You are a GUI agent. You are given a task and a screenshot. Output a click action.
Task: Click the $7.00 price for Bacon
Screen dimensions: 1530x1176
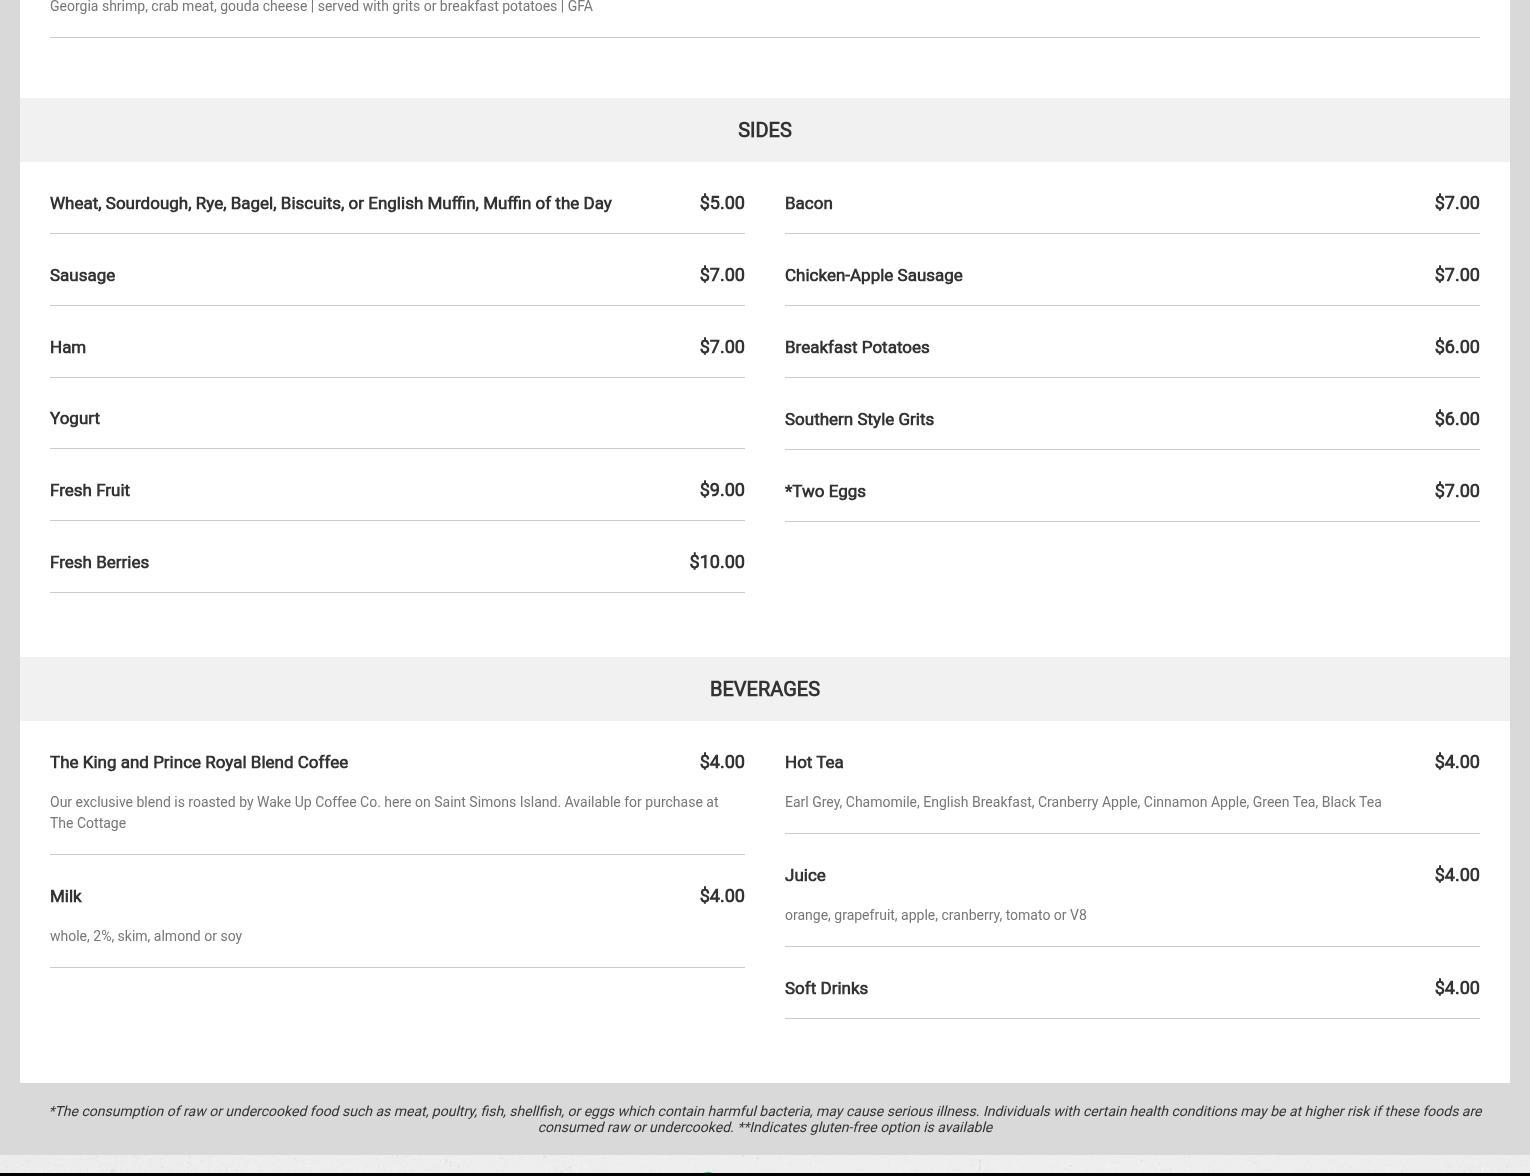(x=1456, y=203)
